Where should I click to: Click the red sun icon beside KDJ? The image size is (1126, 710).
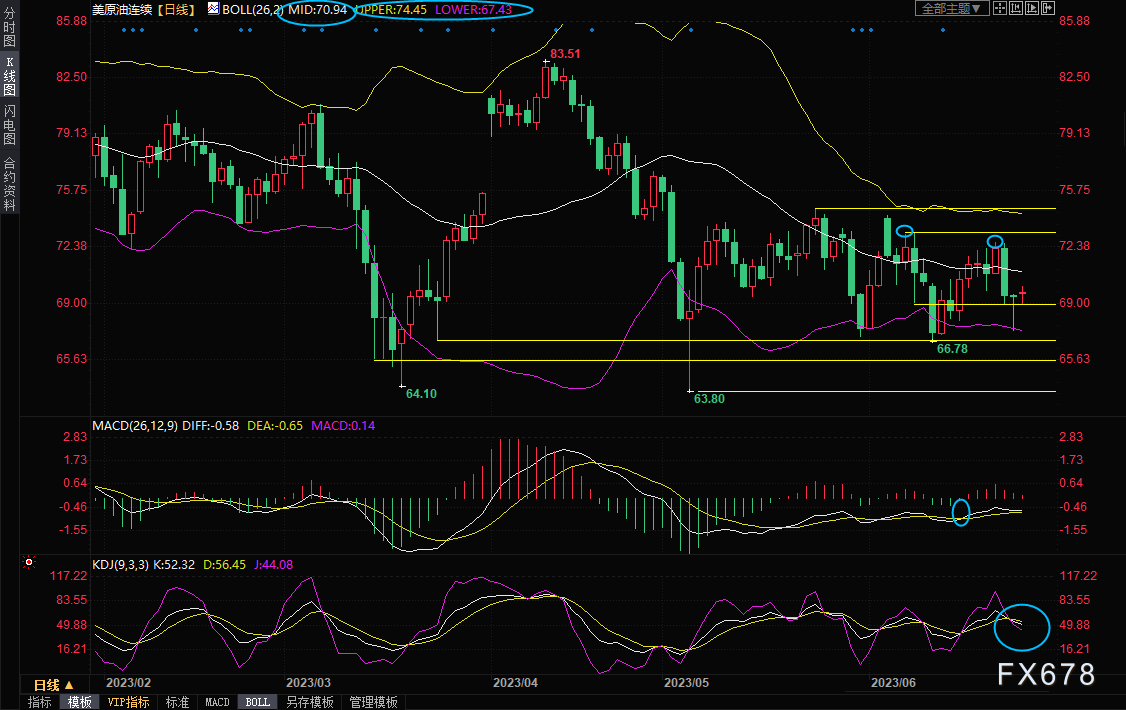click(29, 562)
